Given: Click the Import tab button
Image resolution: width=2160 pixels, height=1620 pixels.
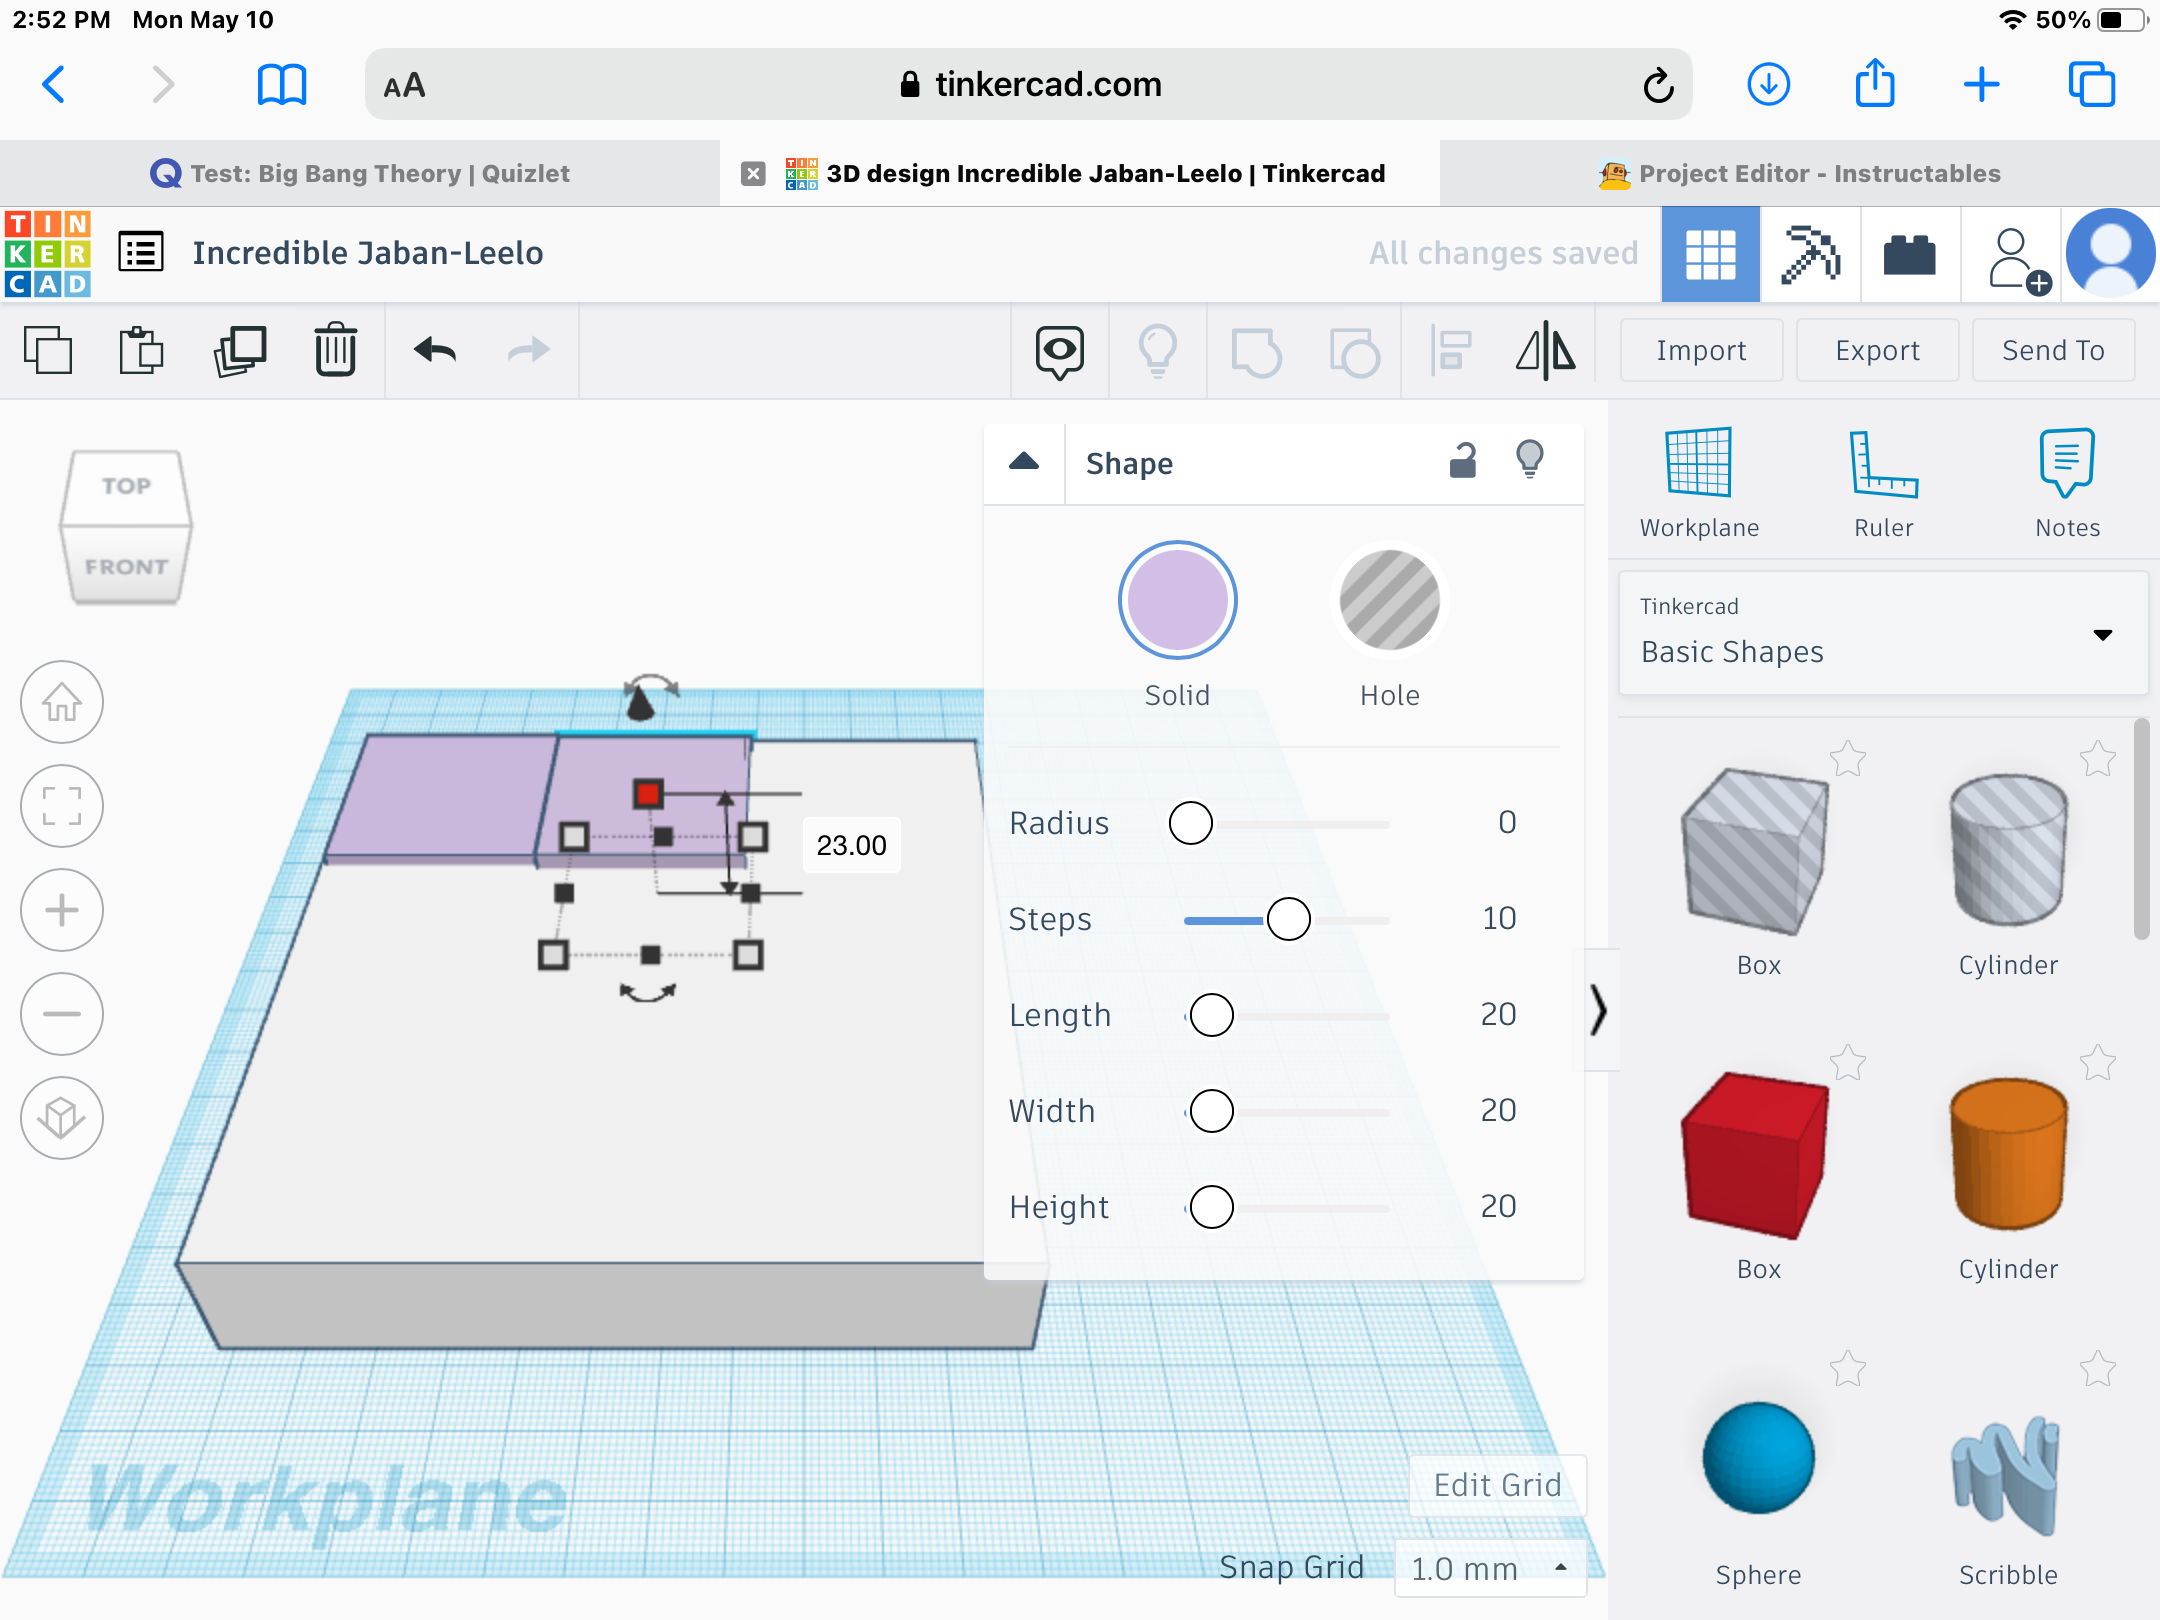Looking at the screenshot, I should coord(1701,349).
